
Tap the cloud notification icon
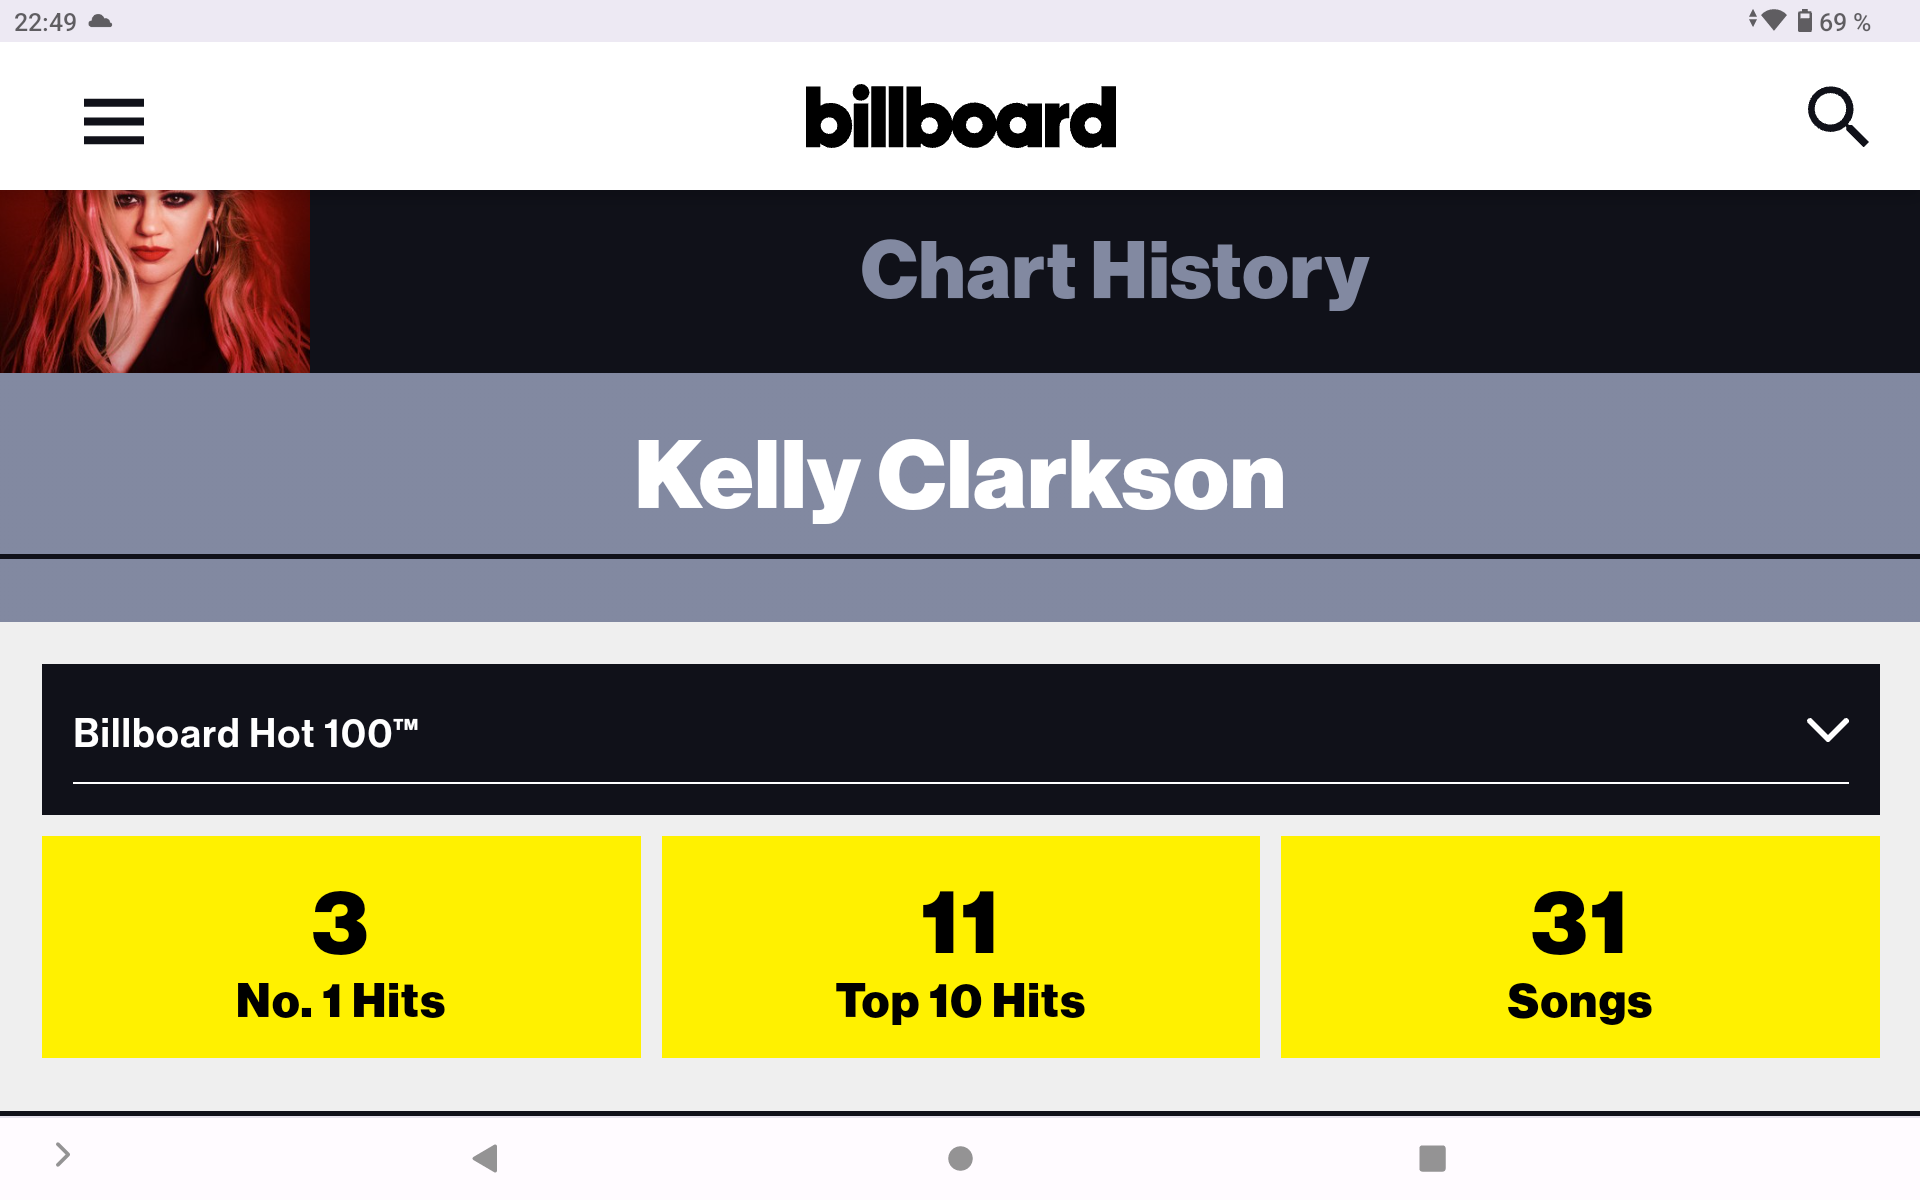pyautogui.click(x=100, y=21)
